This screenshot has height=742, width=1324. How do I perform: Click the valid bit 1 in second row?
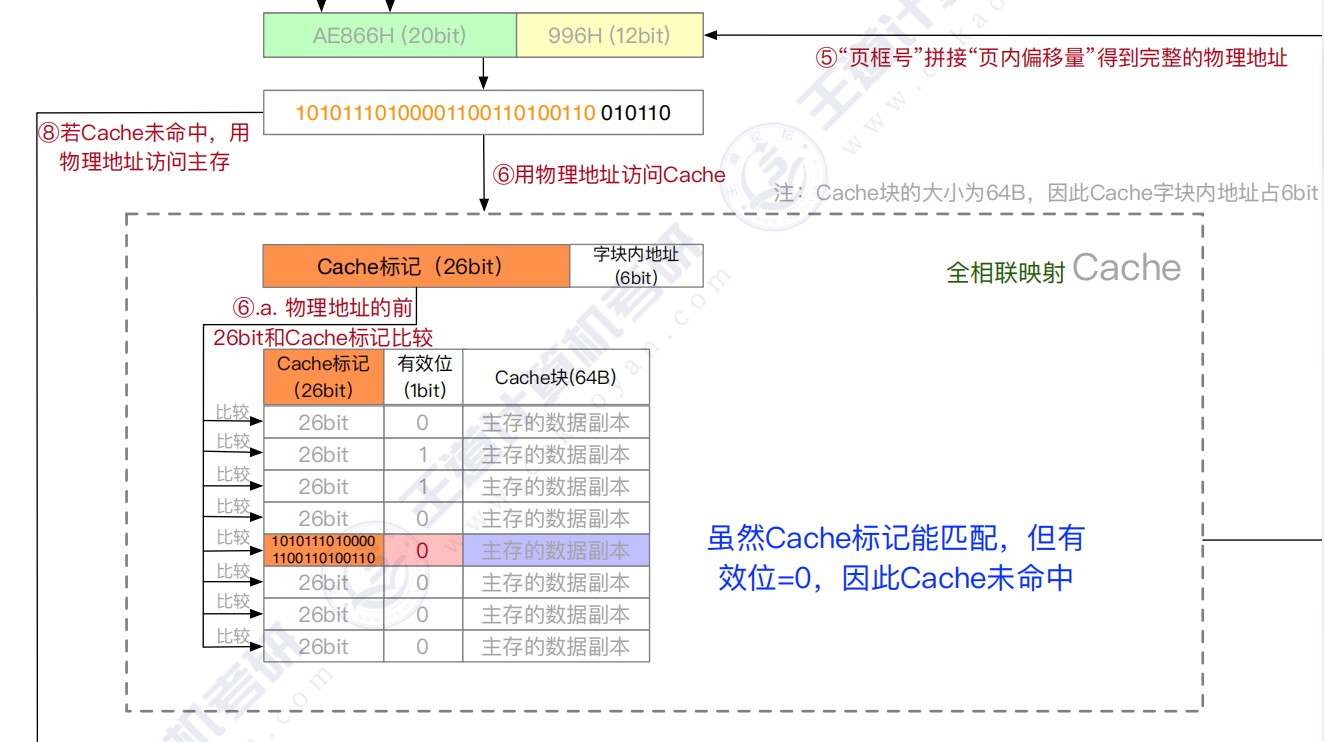click(423, 454)
